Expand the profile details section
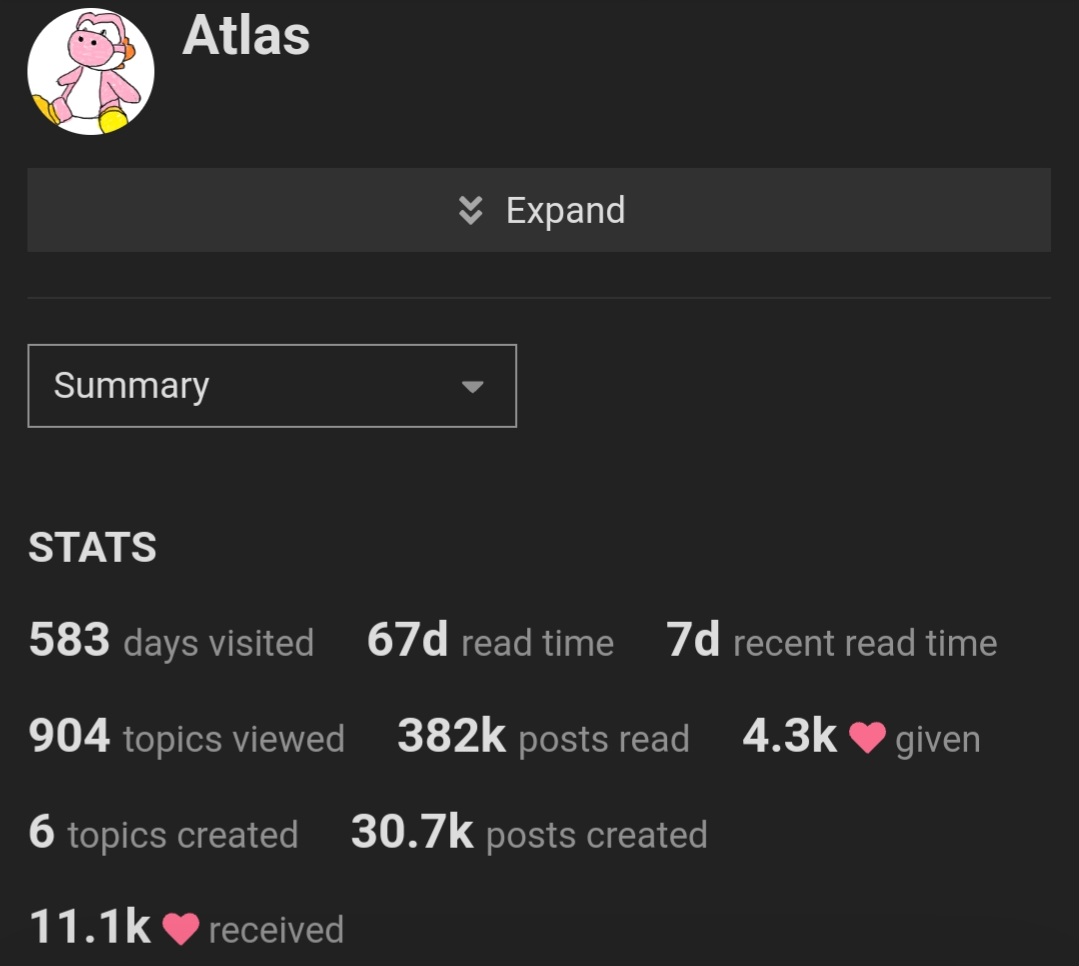1079x966 pixels. pyautogui.click(x=539, y=210)
